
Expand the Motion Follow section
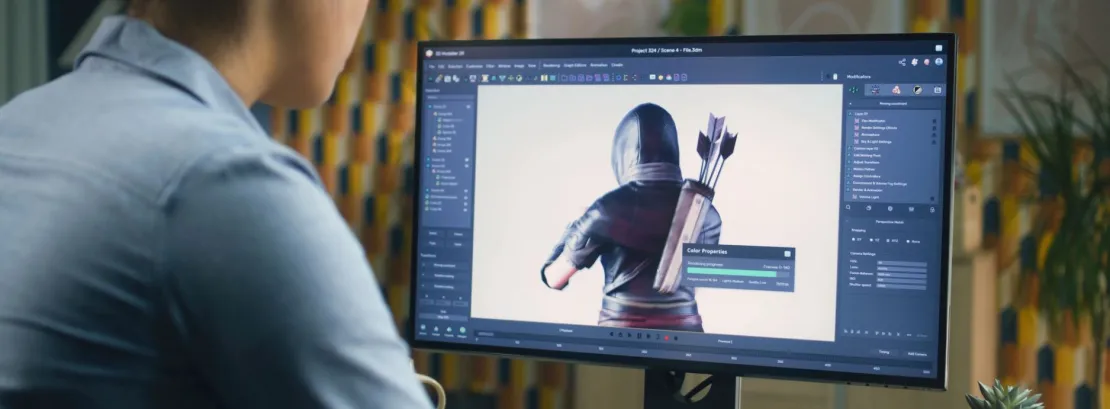tap(849, 169)
